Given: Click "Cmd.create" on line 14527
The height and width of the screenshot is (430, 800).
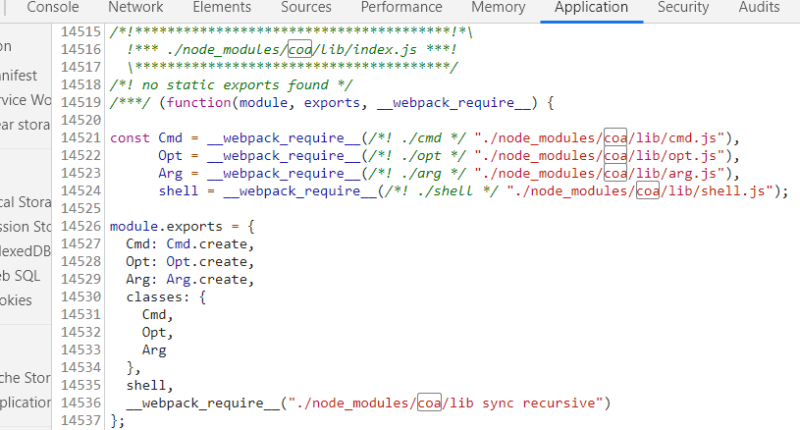Looking at the screenshot, I should [x=207, y=244].
